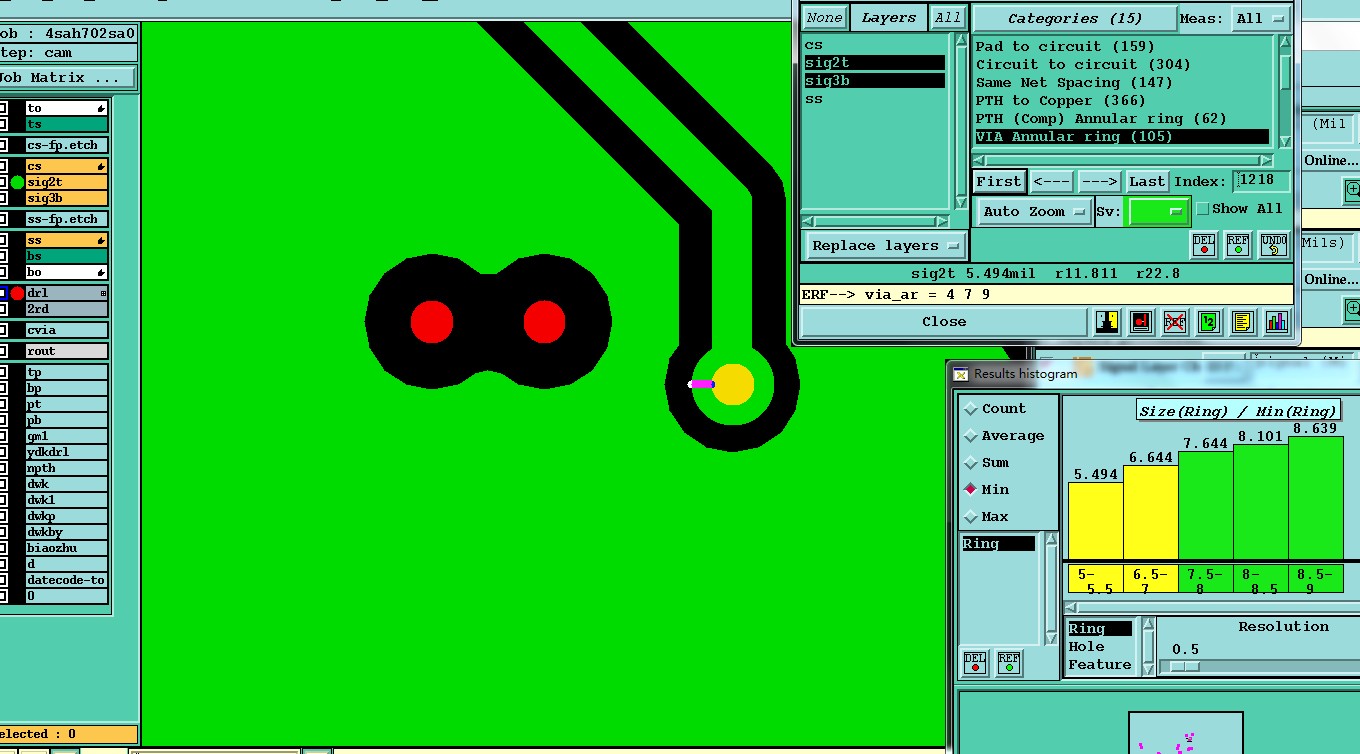The height and width of the screenshot is (754, 1360).
Task: Click the lower zoom magnifier icon in right window
Action: (x=1353, y=310)
